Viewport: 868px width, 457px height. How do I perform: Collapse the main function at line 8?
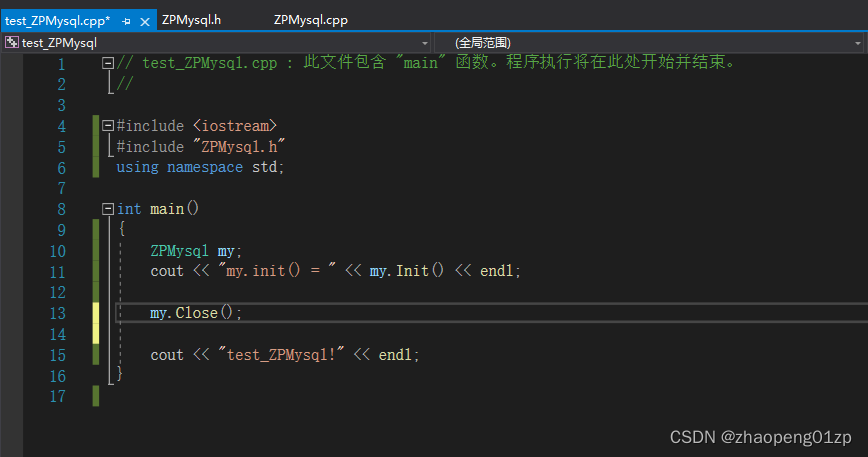point(108,209)
